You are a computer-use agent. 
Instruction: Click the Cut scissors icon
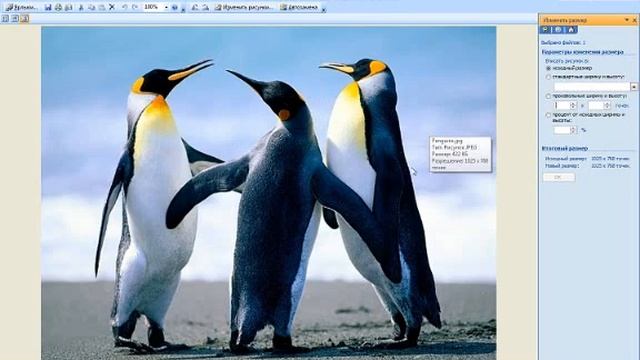point(81,7)
